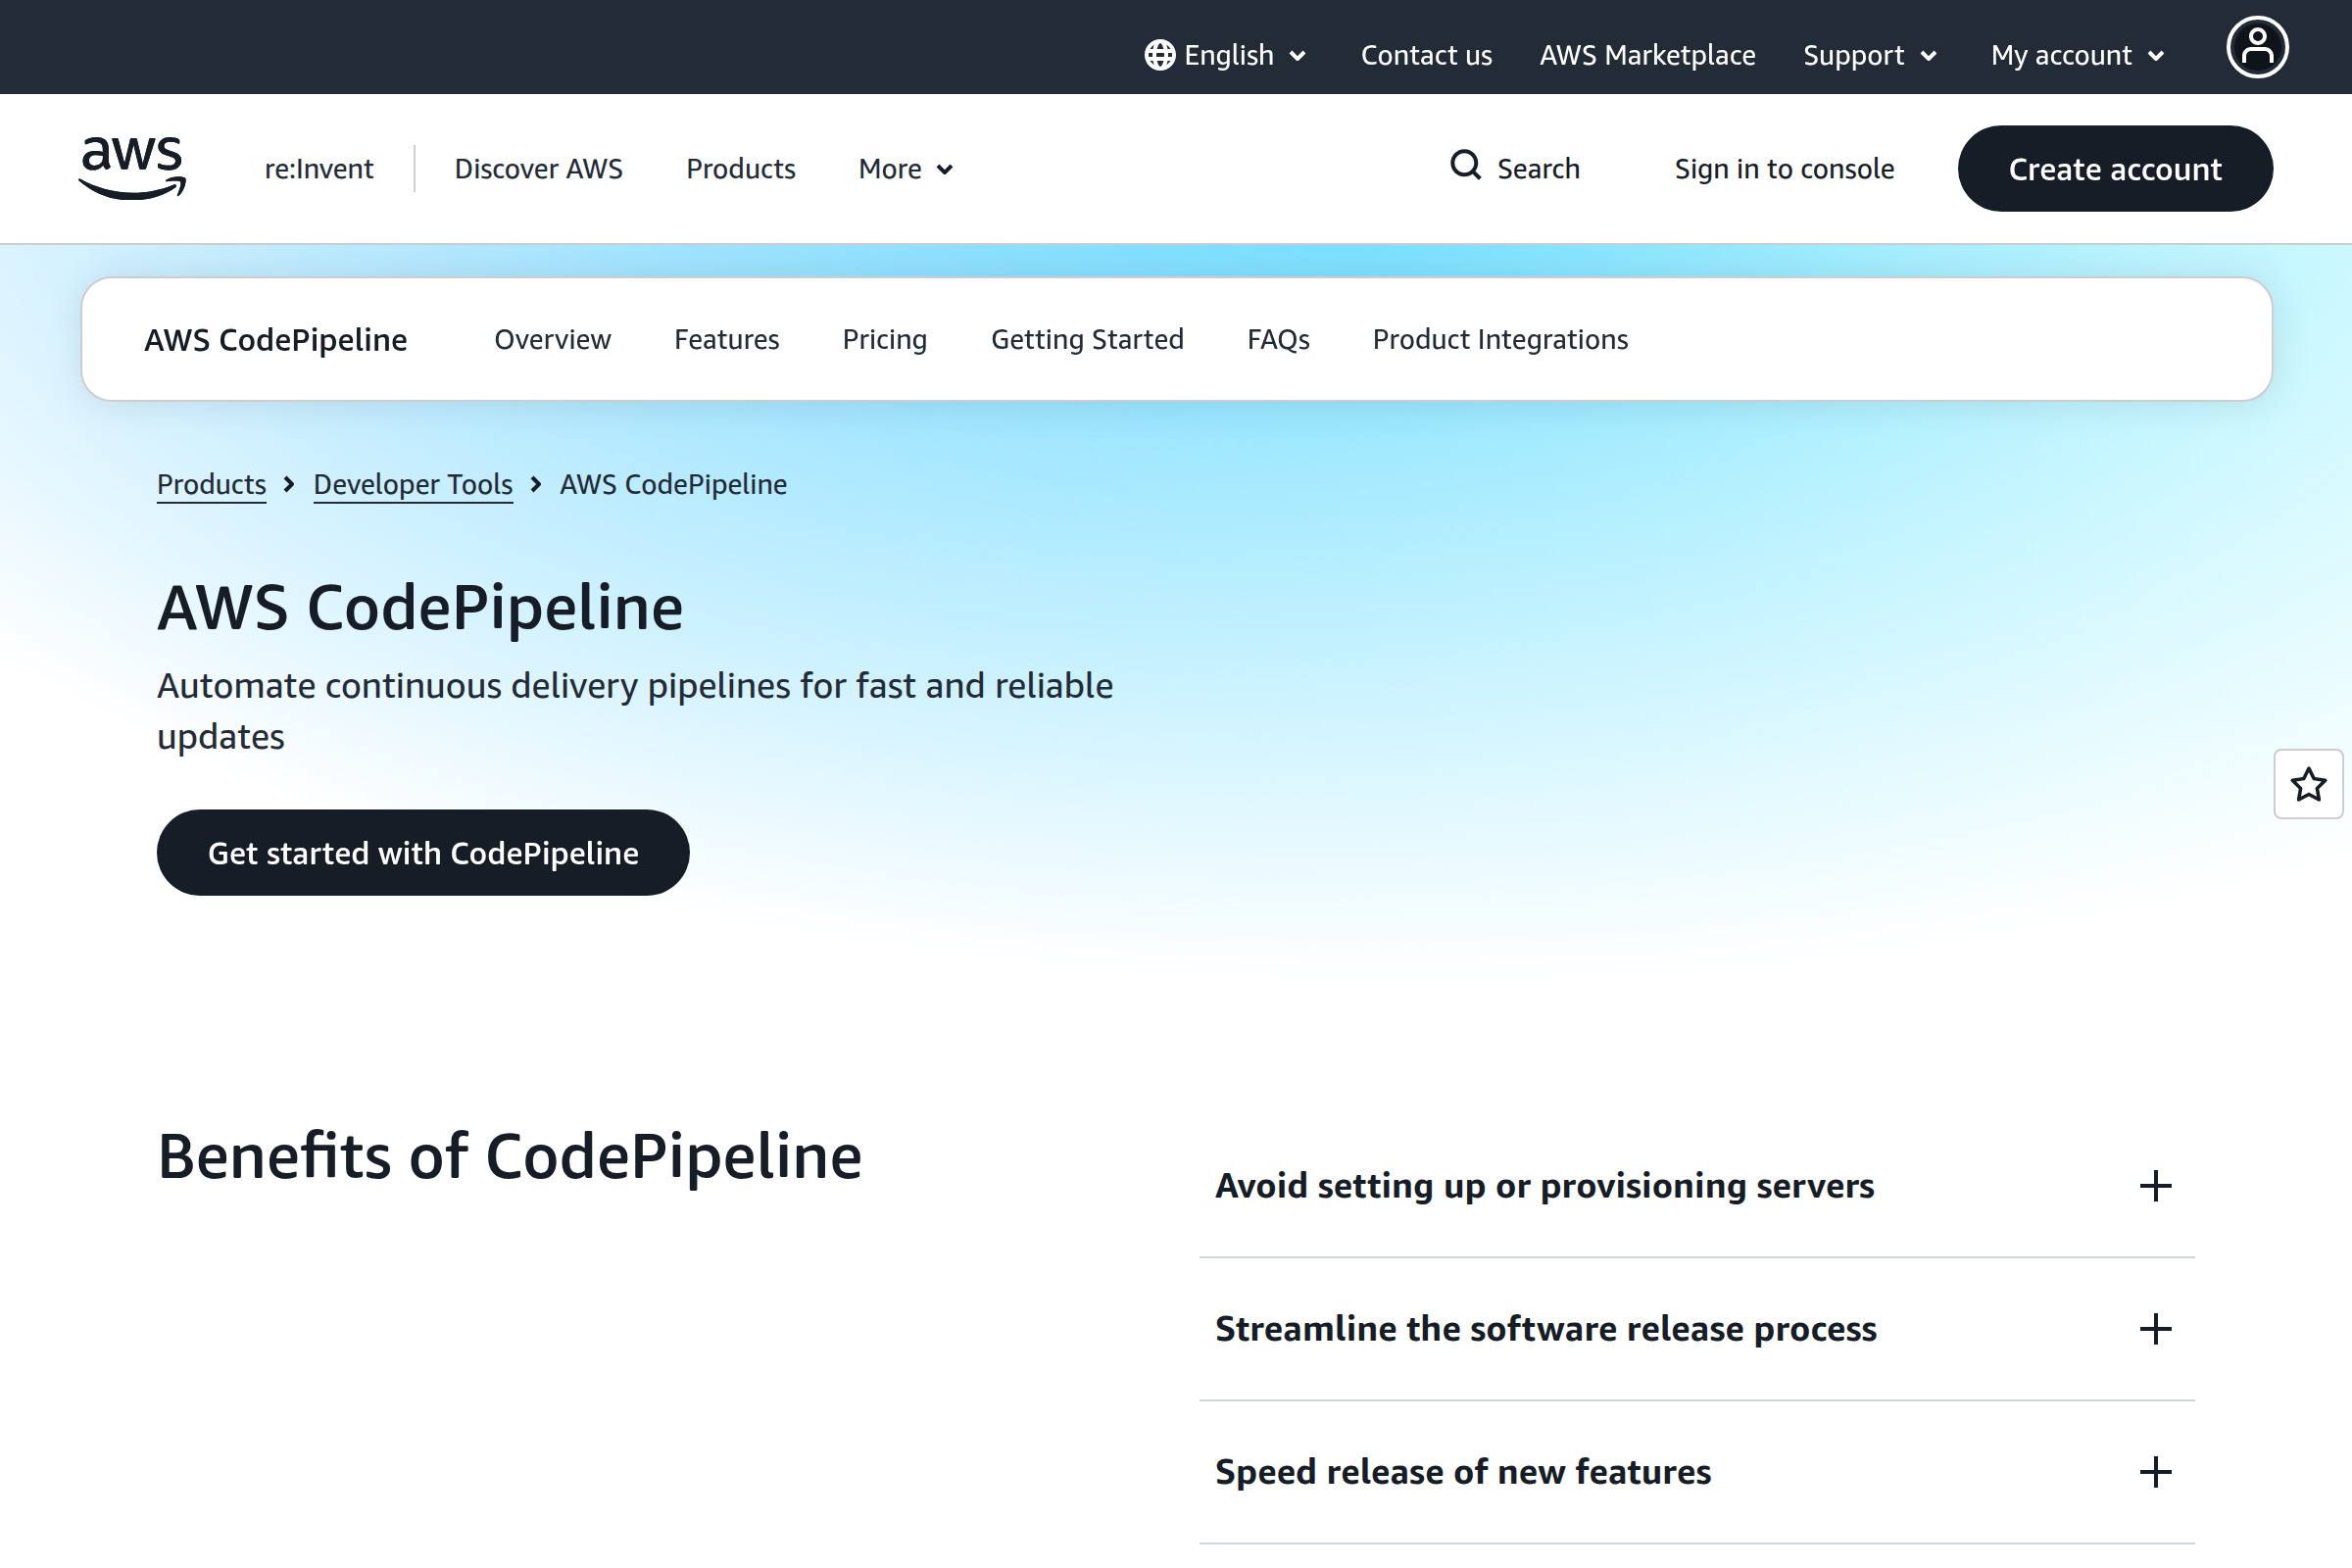Click the AWS logo
Image resolution: width=2352 pixels, height=1568 pixels.
click(132, 168)
